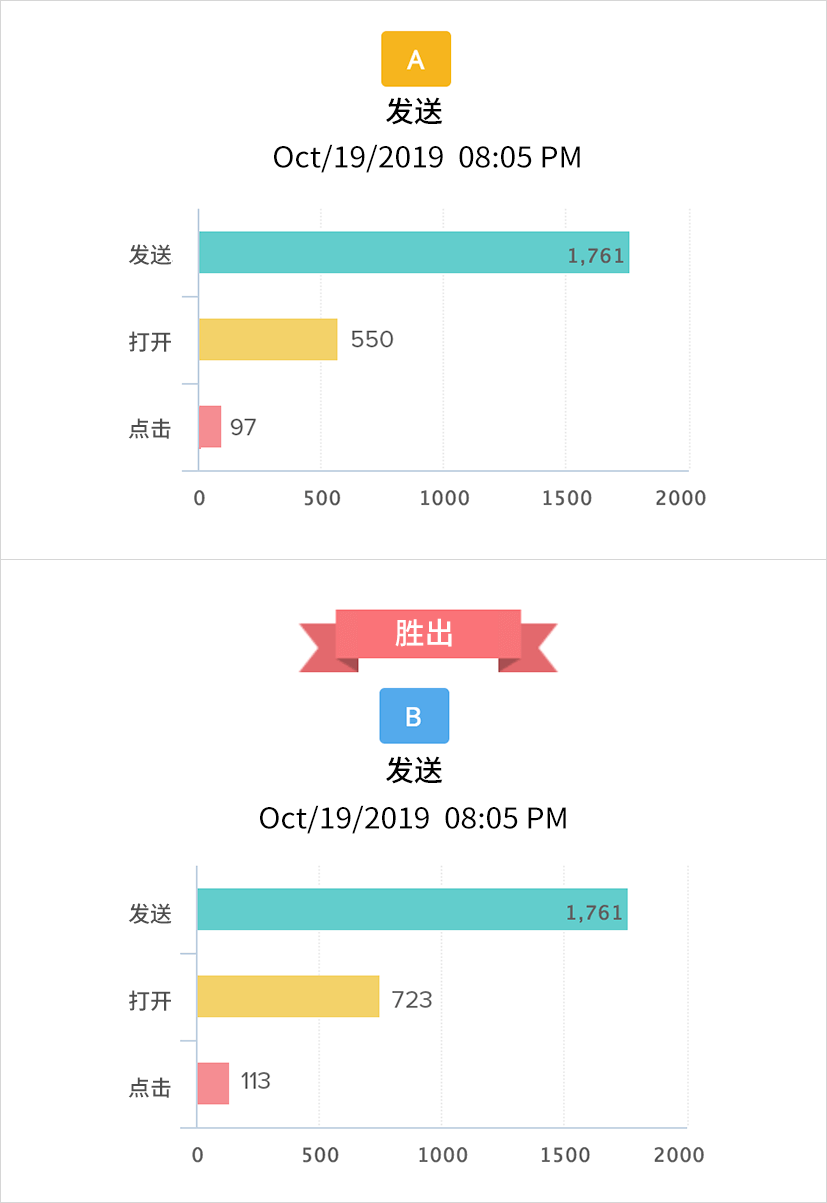This screenshot has height=1203, width=827.
Task: Click the 723 opens value label
Action: (412, 999)
